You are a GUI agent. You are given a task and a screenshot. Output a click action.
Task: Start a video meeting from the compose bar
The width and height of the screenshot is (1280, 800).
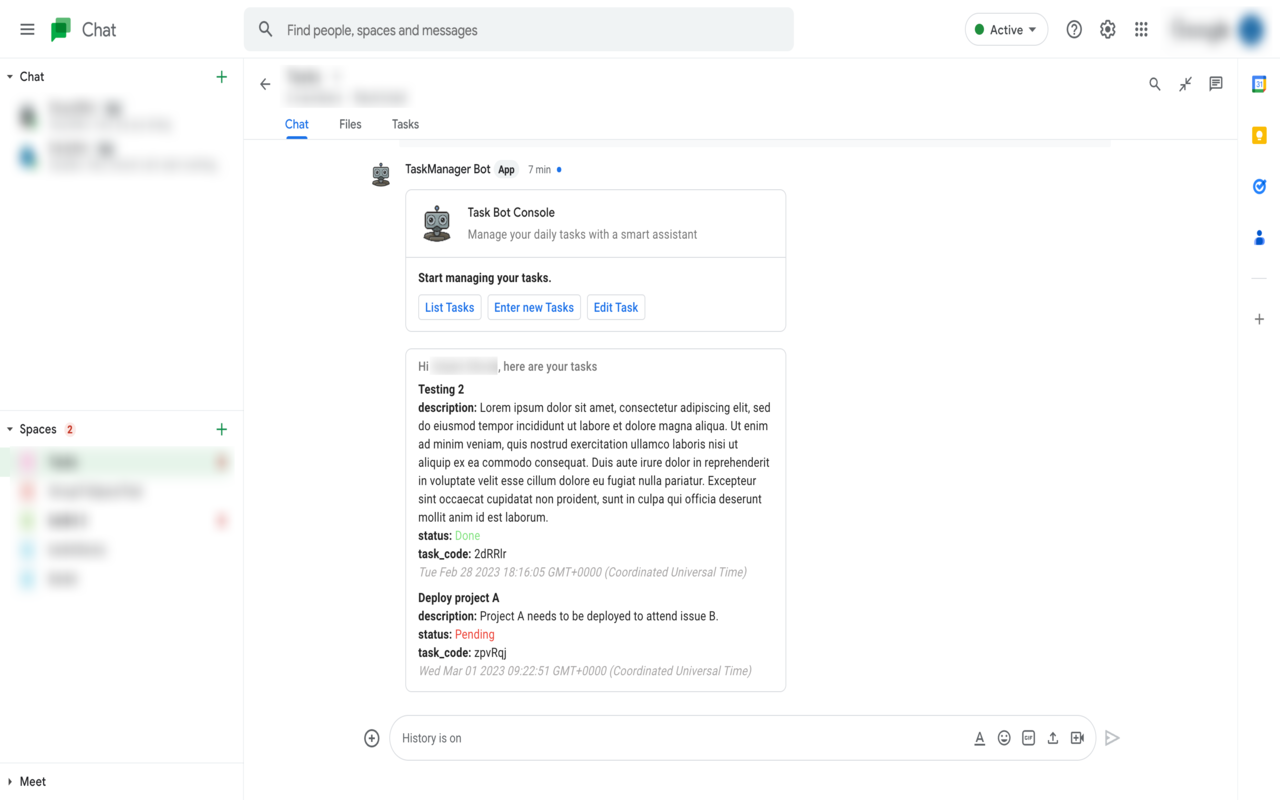coord(1077,737)
